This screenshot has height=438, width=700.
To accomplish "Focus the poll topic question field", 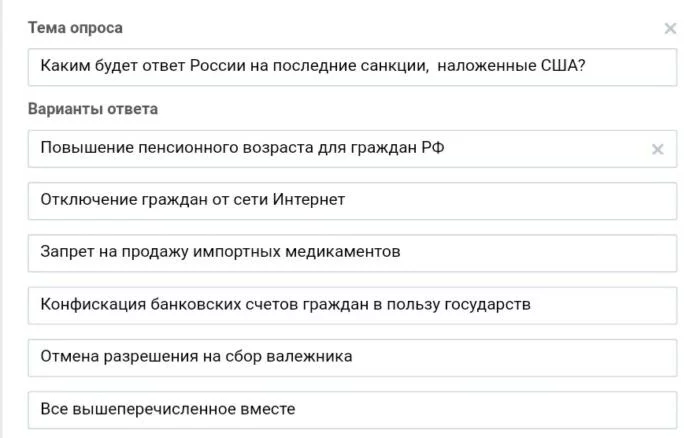I will [352, 67].
